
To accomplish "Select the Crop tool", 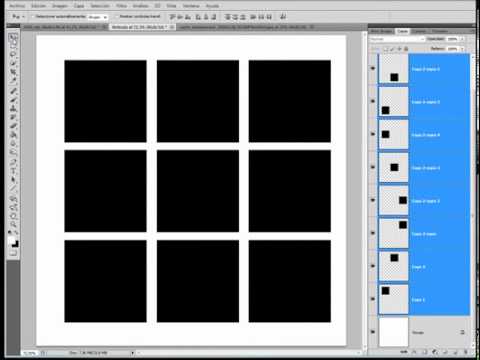I will click(13, 71).
